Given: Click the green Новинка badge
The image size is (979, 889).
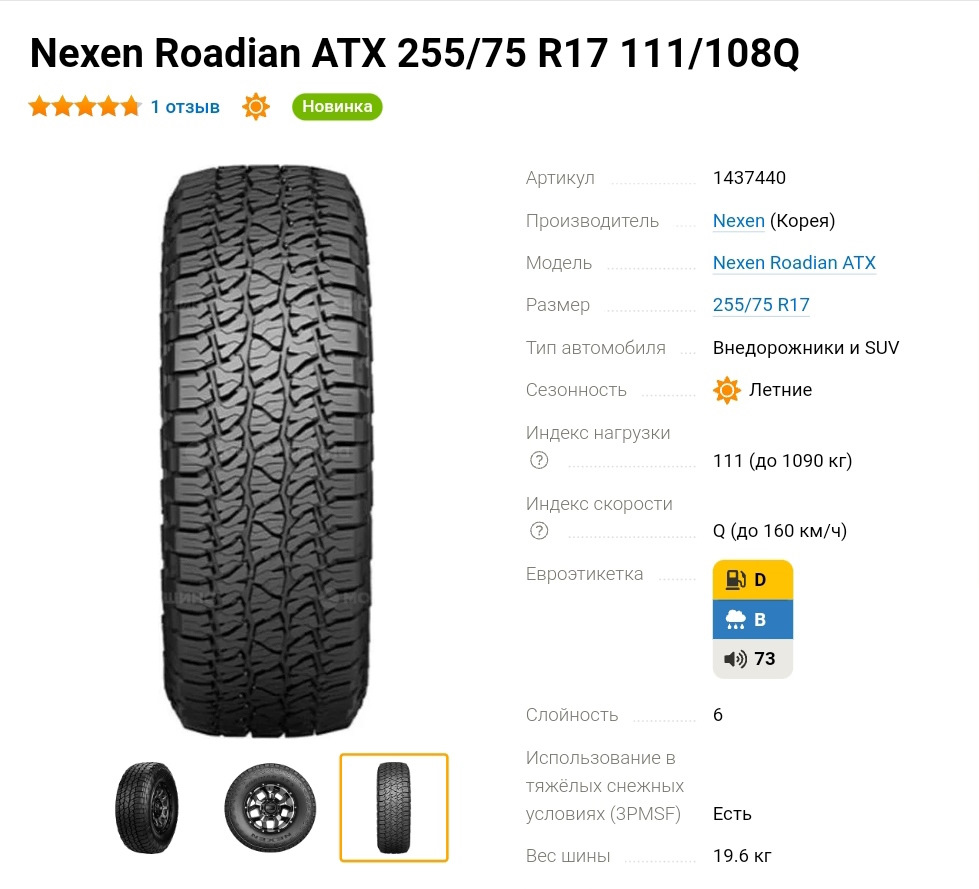Looking at the screenshot, I should coord(337,107).
